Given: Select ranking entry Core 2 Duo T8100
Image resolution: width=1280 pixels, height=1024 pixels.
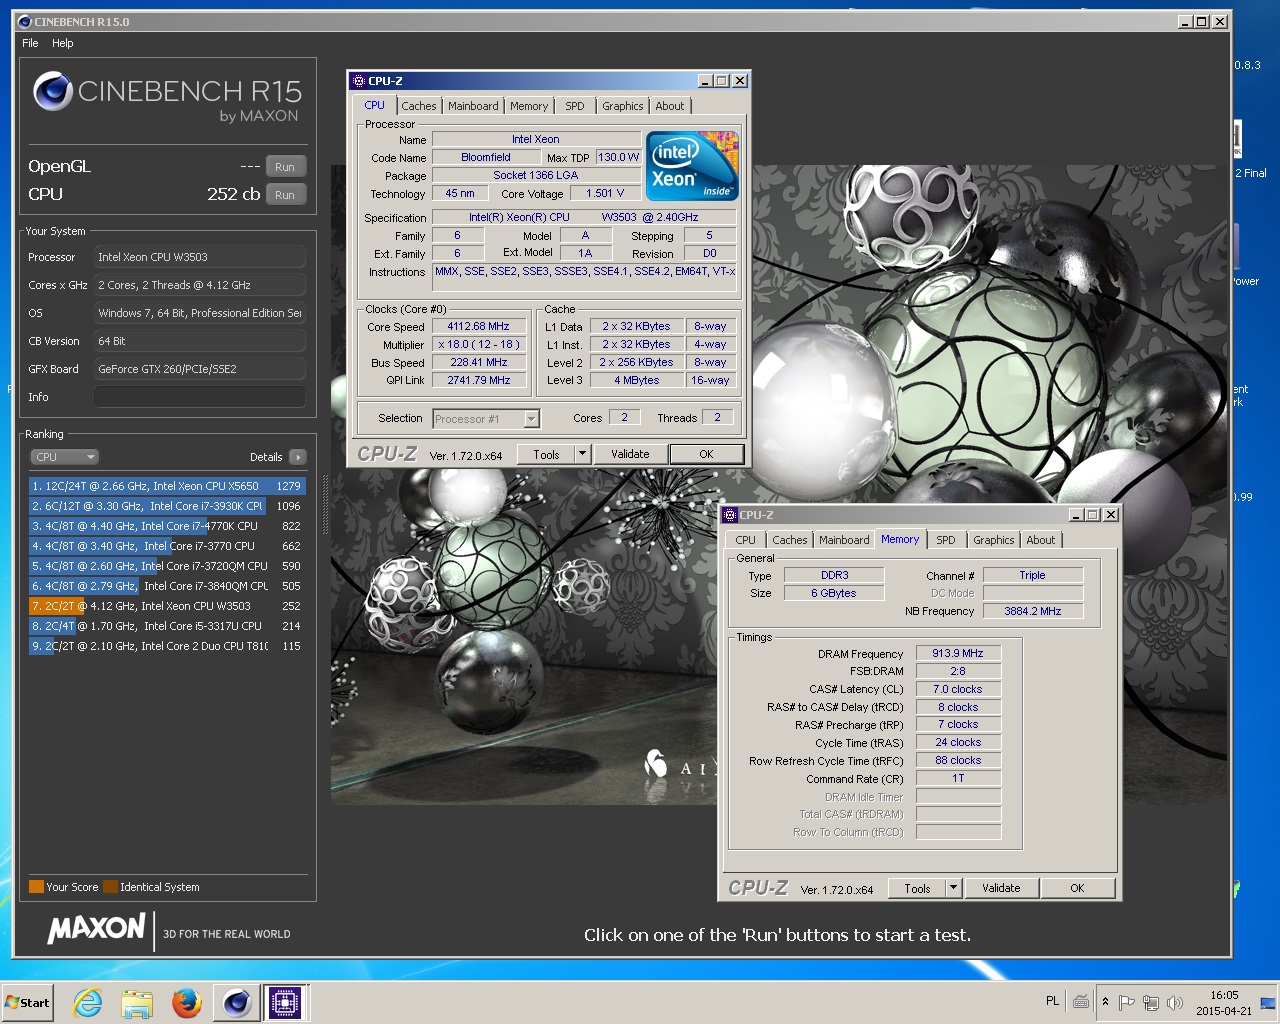Looking at the screenshot, I should 167,646.
